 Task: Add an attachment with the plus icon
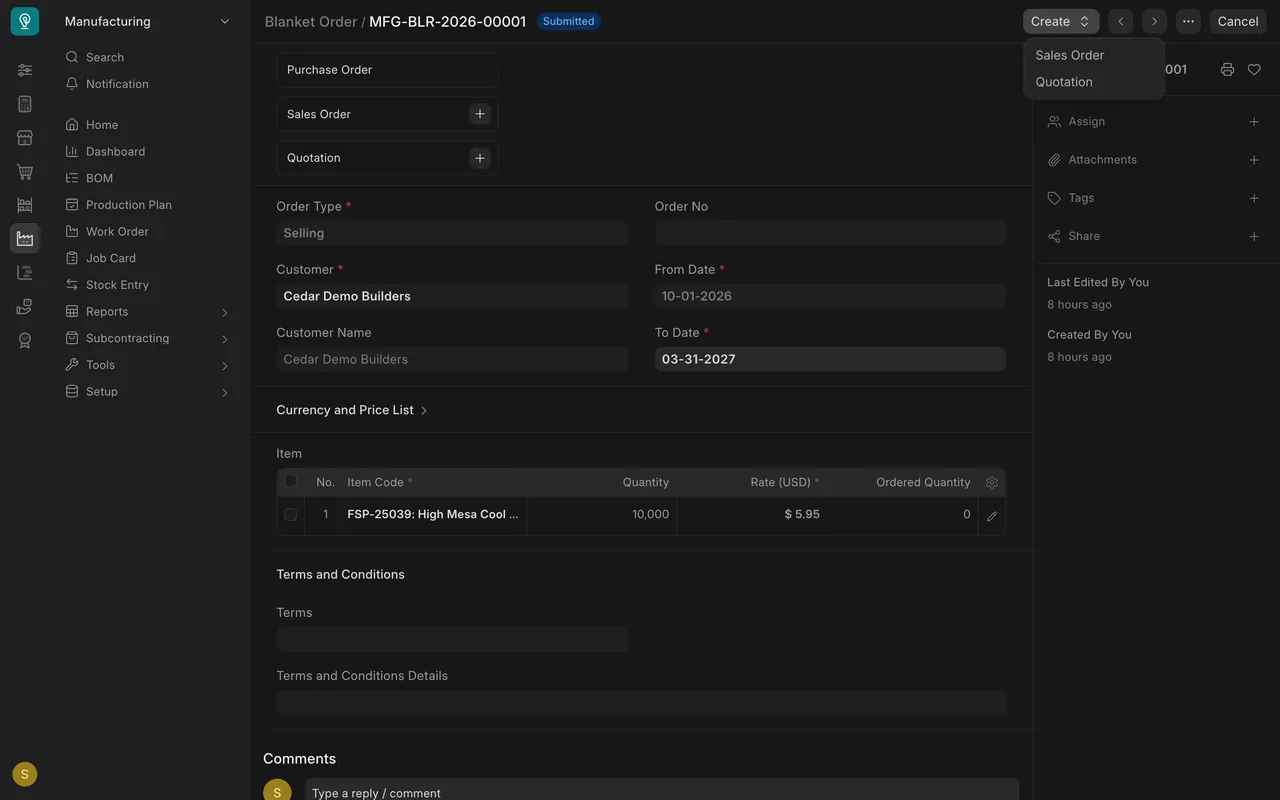[1254, 160]
